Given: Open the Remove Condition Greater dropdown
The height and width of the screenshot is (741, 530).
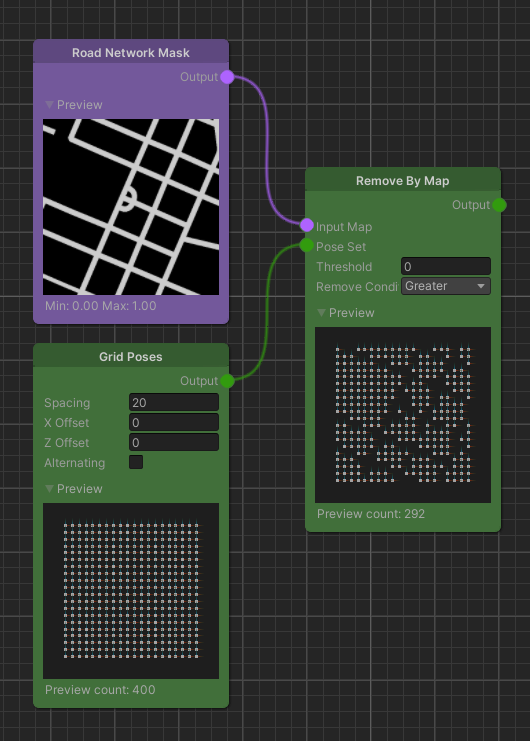Looking at the screenshot, I should pos(445,286).
